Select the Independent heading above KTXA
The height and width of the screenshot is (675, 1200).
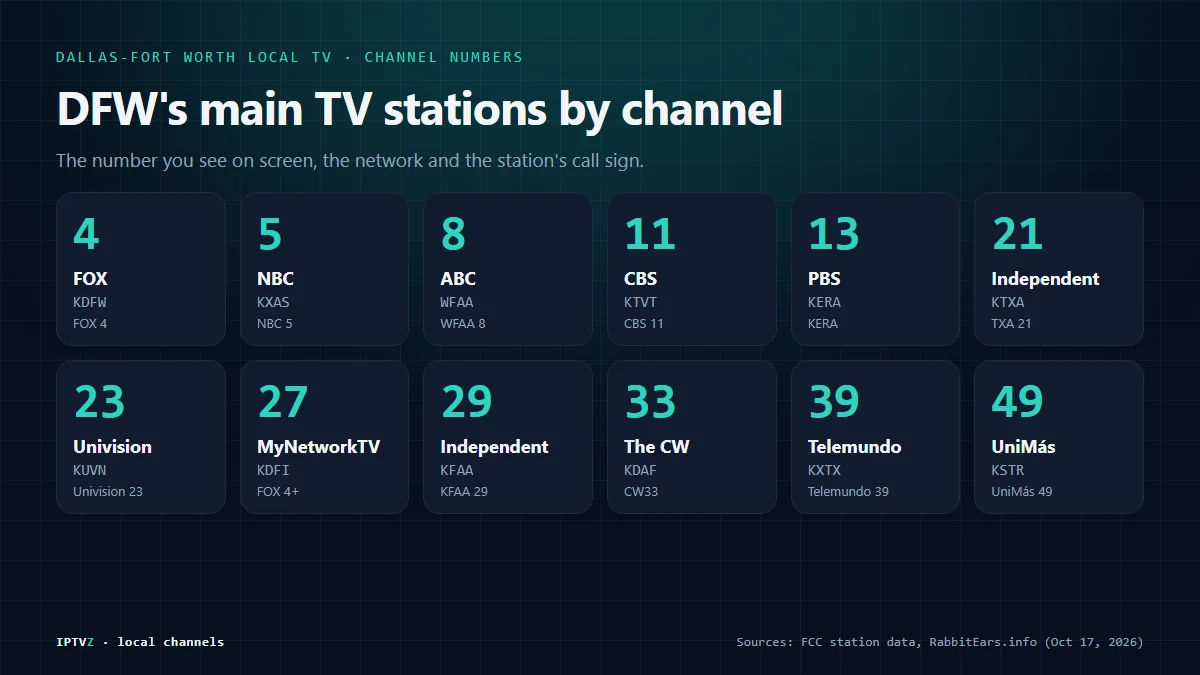(1045, 279)
